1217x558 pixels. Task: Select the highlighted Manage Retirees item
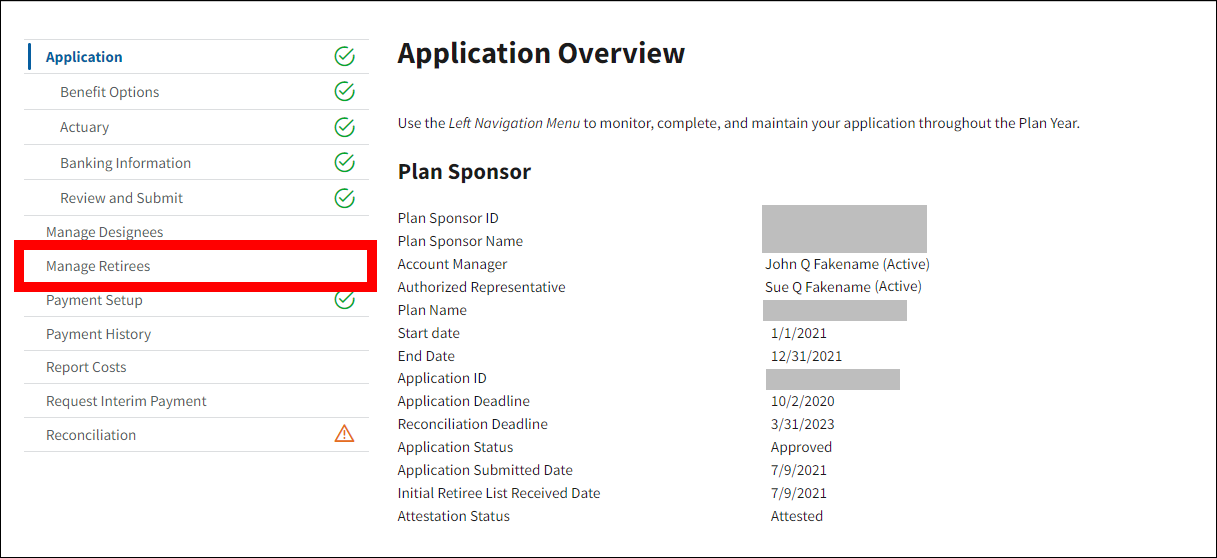coord(98,266)
